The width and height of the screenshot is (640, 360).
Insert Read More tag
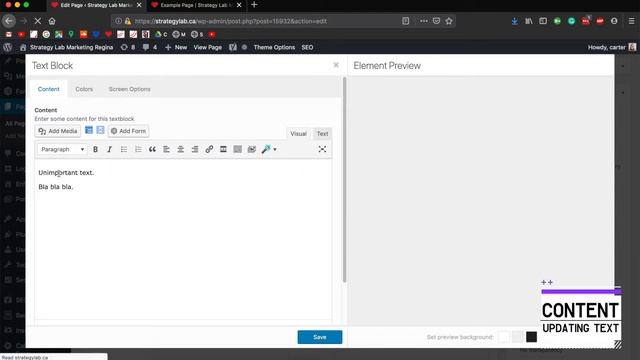coord(223,149)
